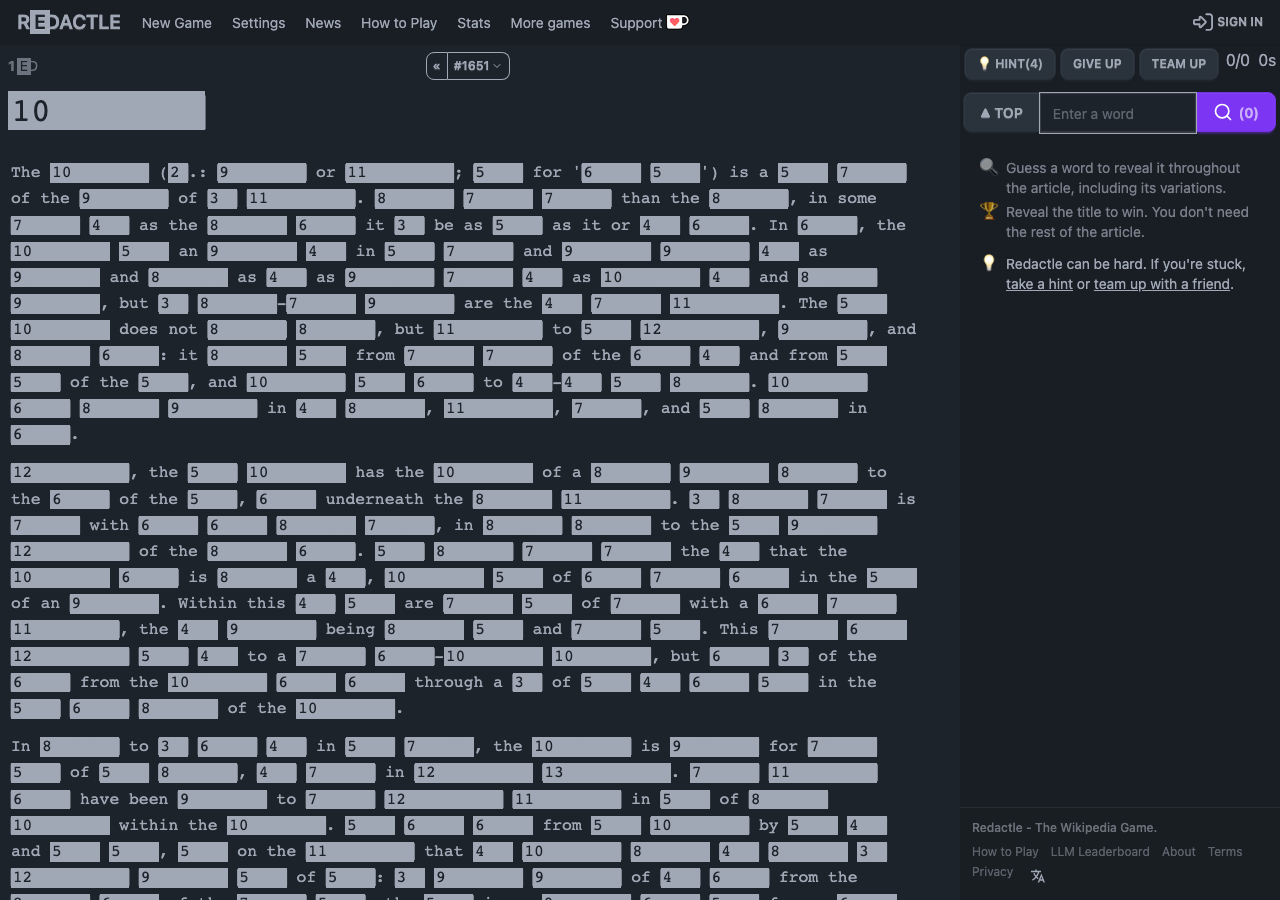Focus the Enter a word input field
This screenshot has height=900, width=1280.
coord(1118,113)
